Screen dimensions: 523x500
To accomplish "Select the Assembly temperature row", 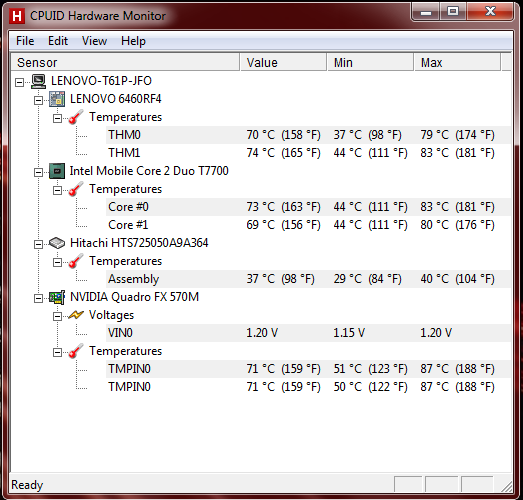I will point(309,279).
